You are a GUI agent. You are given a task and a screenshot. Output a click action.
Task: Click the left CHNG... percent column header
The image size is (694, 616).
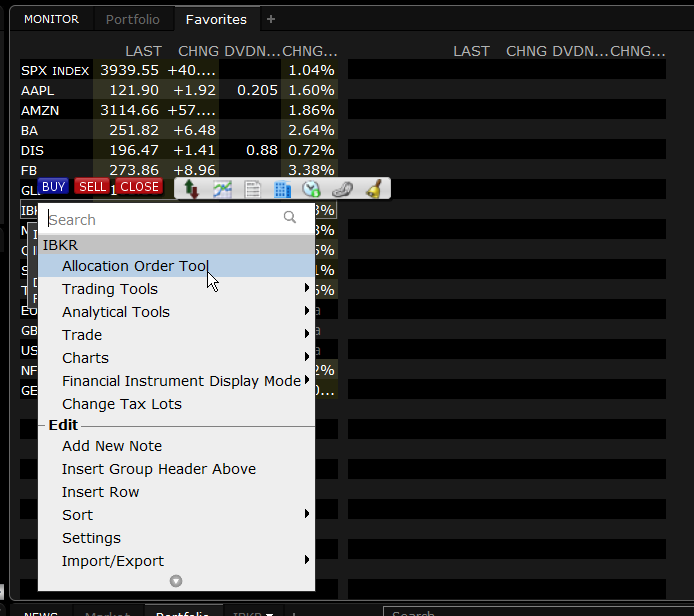(x=310, y=51)
